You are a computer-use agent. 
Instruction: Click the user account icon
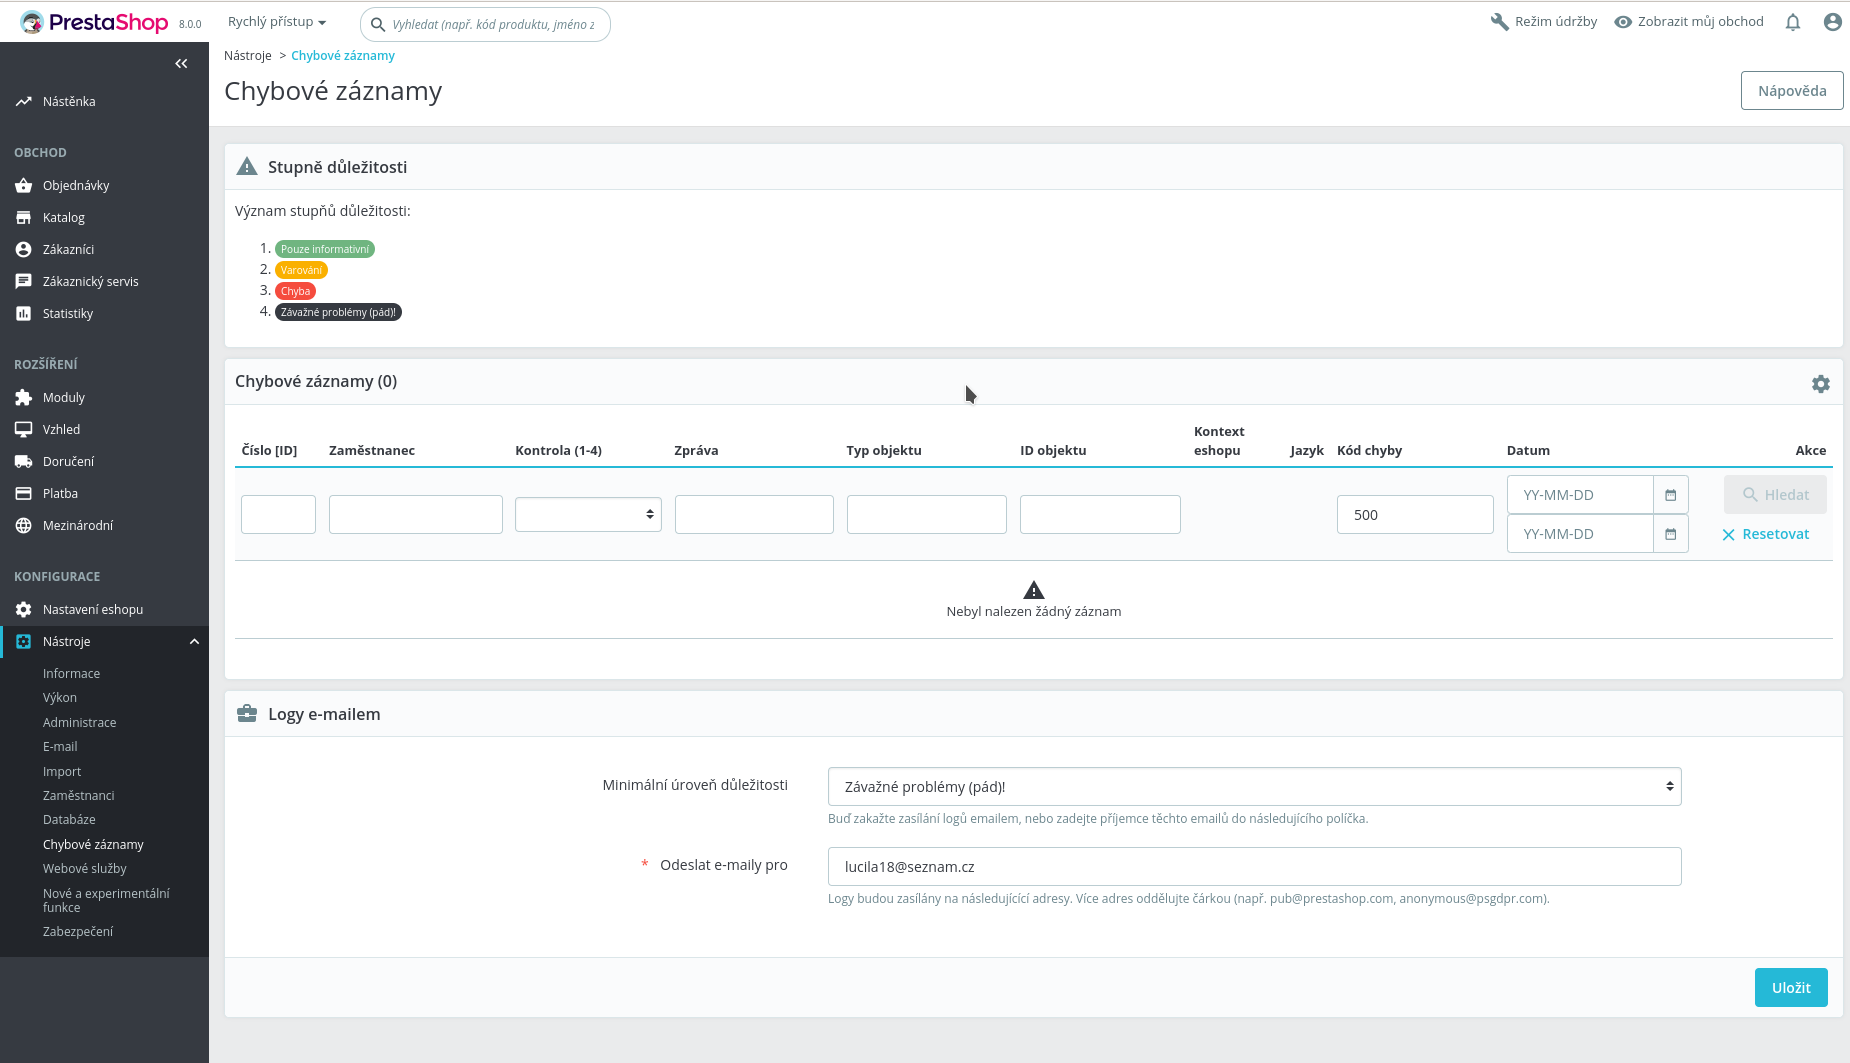[1833, 21]
